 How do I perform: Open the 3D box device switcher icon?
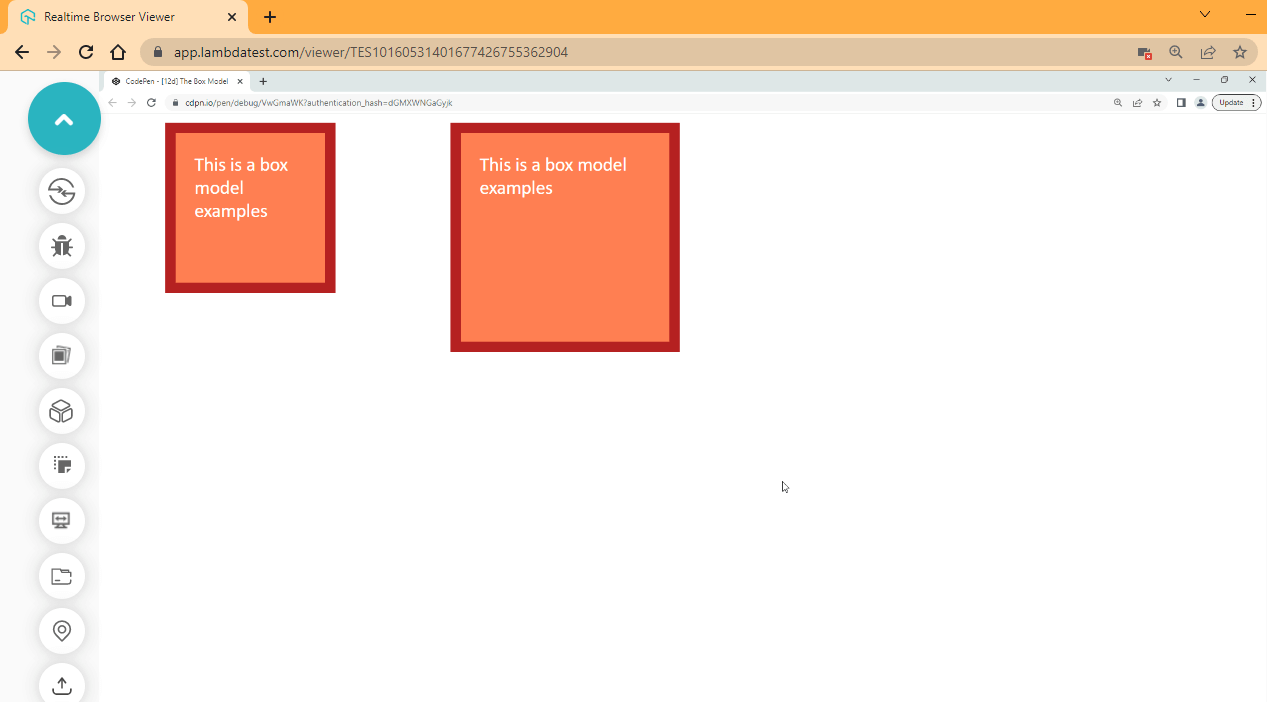(62, 411)
